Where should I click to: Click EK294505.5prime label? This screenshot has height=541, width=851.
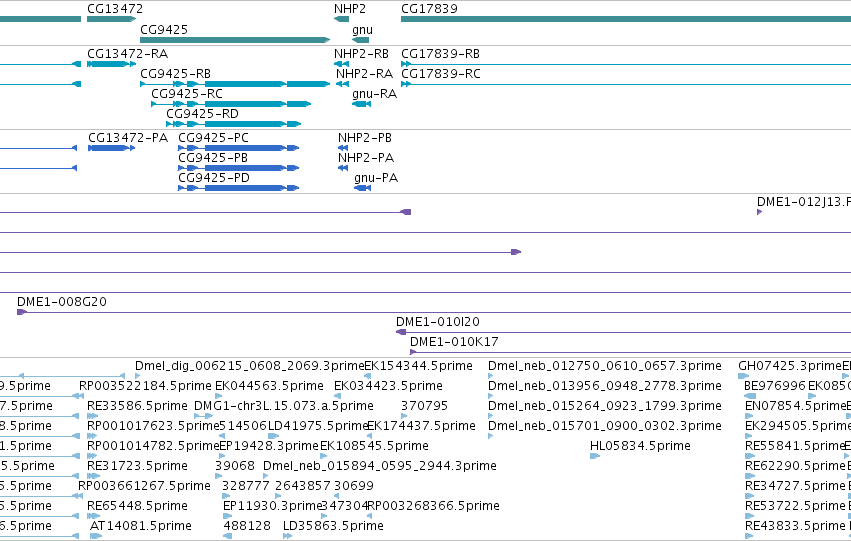(x=798, y=426)
